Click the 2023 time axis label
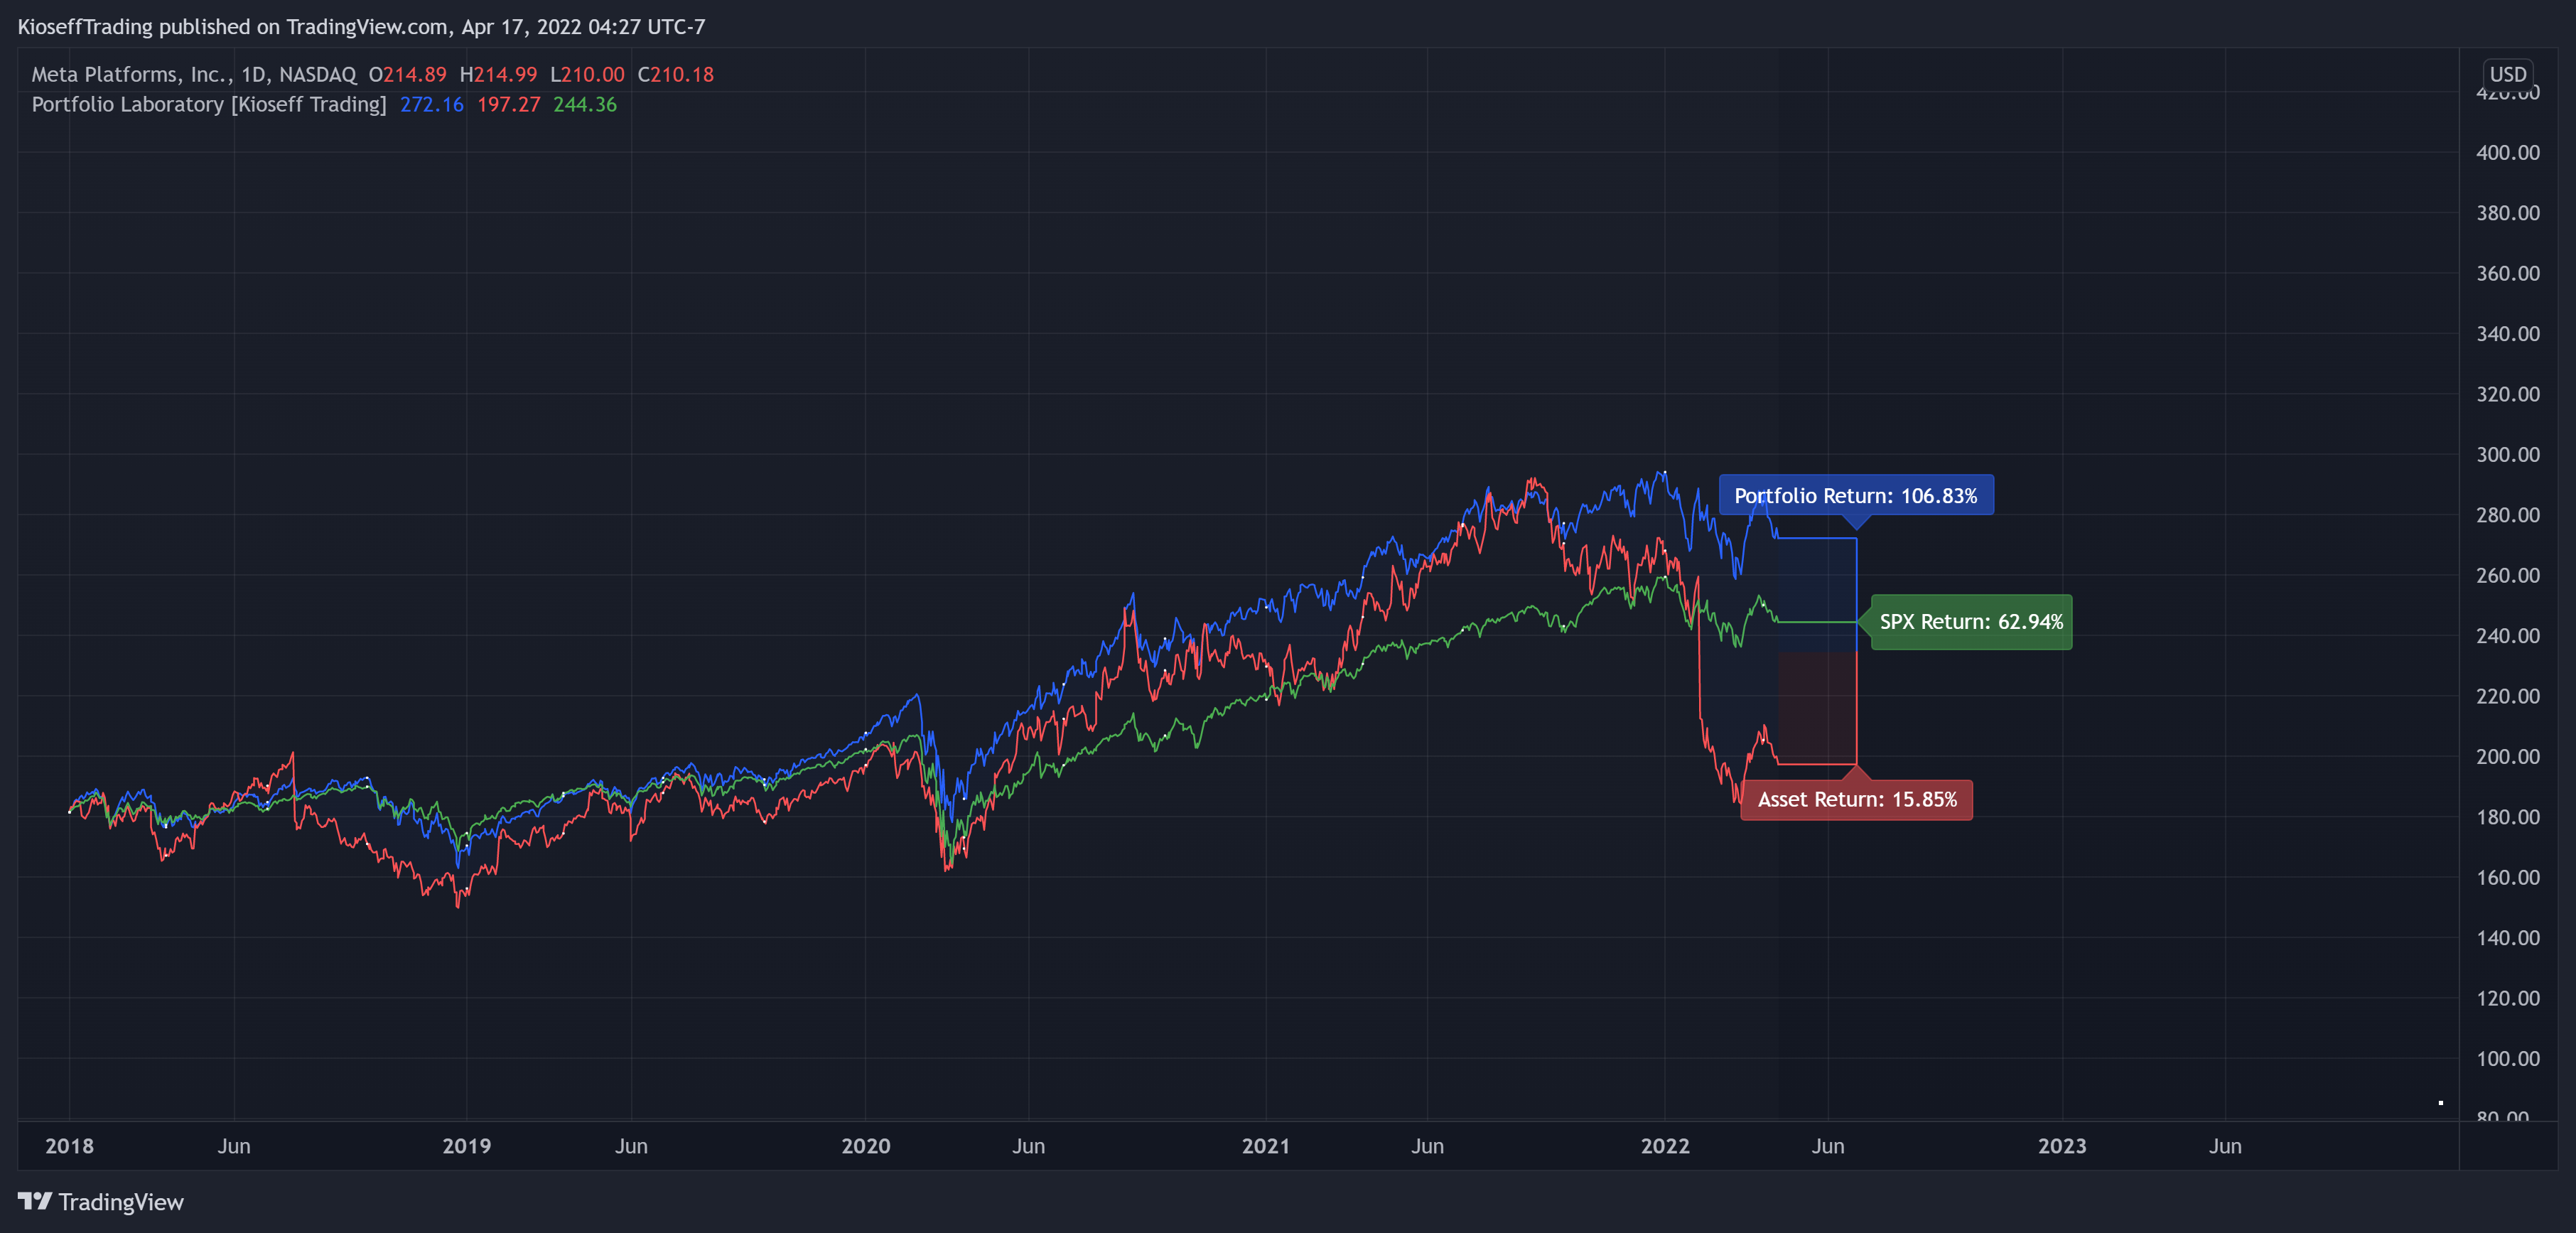Screen dimensions: 2576x1233 point(2062,1146)
